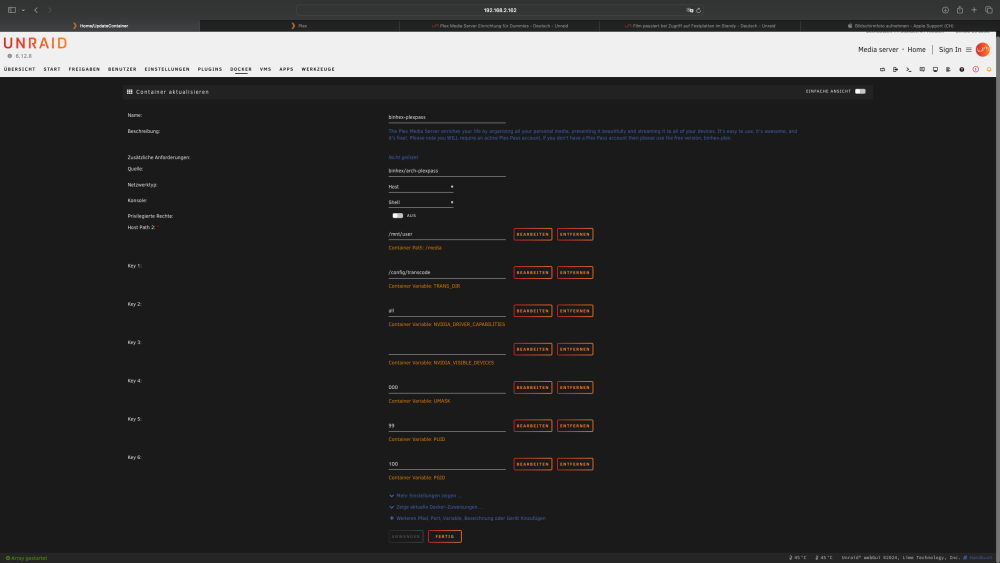The width and height of the screenshot is (1000, 563).
Task: Open the Safari sidebar dropdown arrow
Action: 23,10
